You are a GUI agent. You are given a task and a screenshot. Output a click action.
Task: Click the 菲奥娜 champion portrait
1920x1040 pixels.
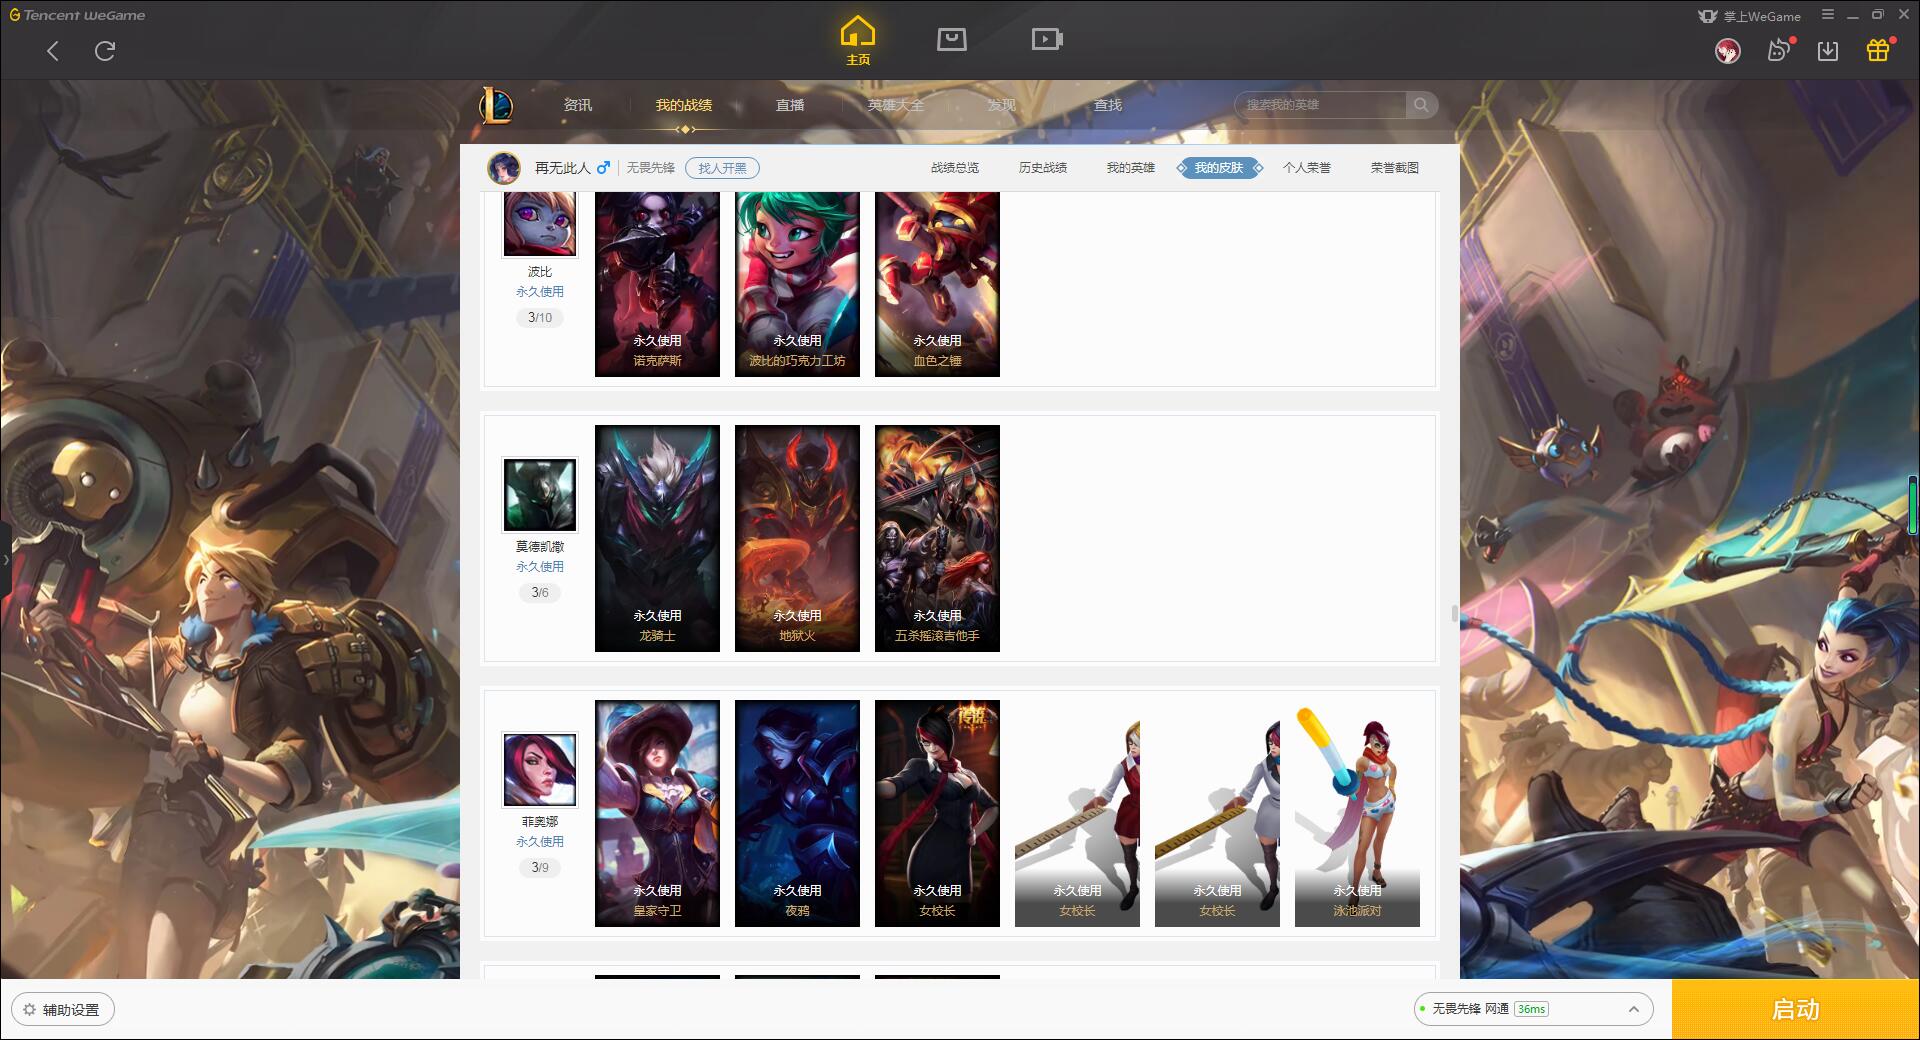540,770
